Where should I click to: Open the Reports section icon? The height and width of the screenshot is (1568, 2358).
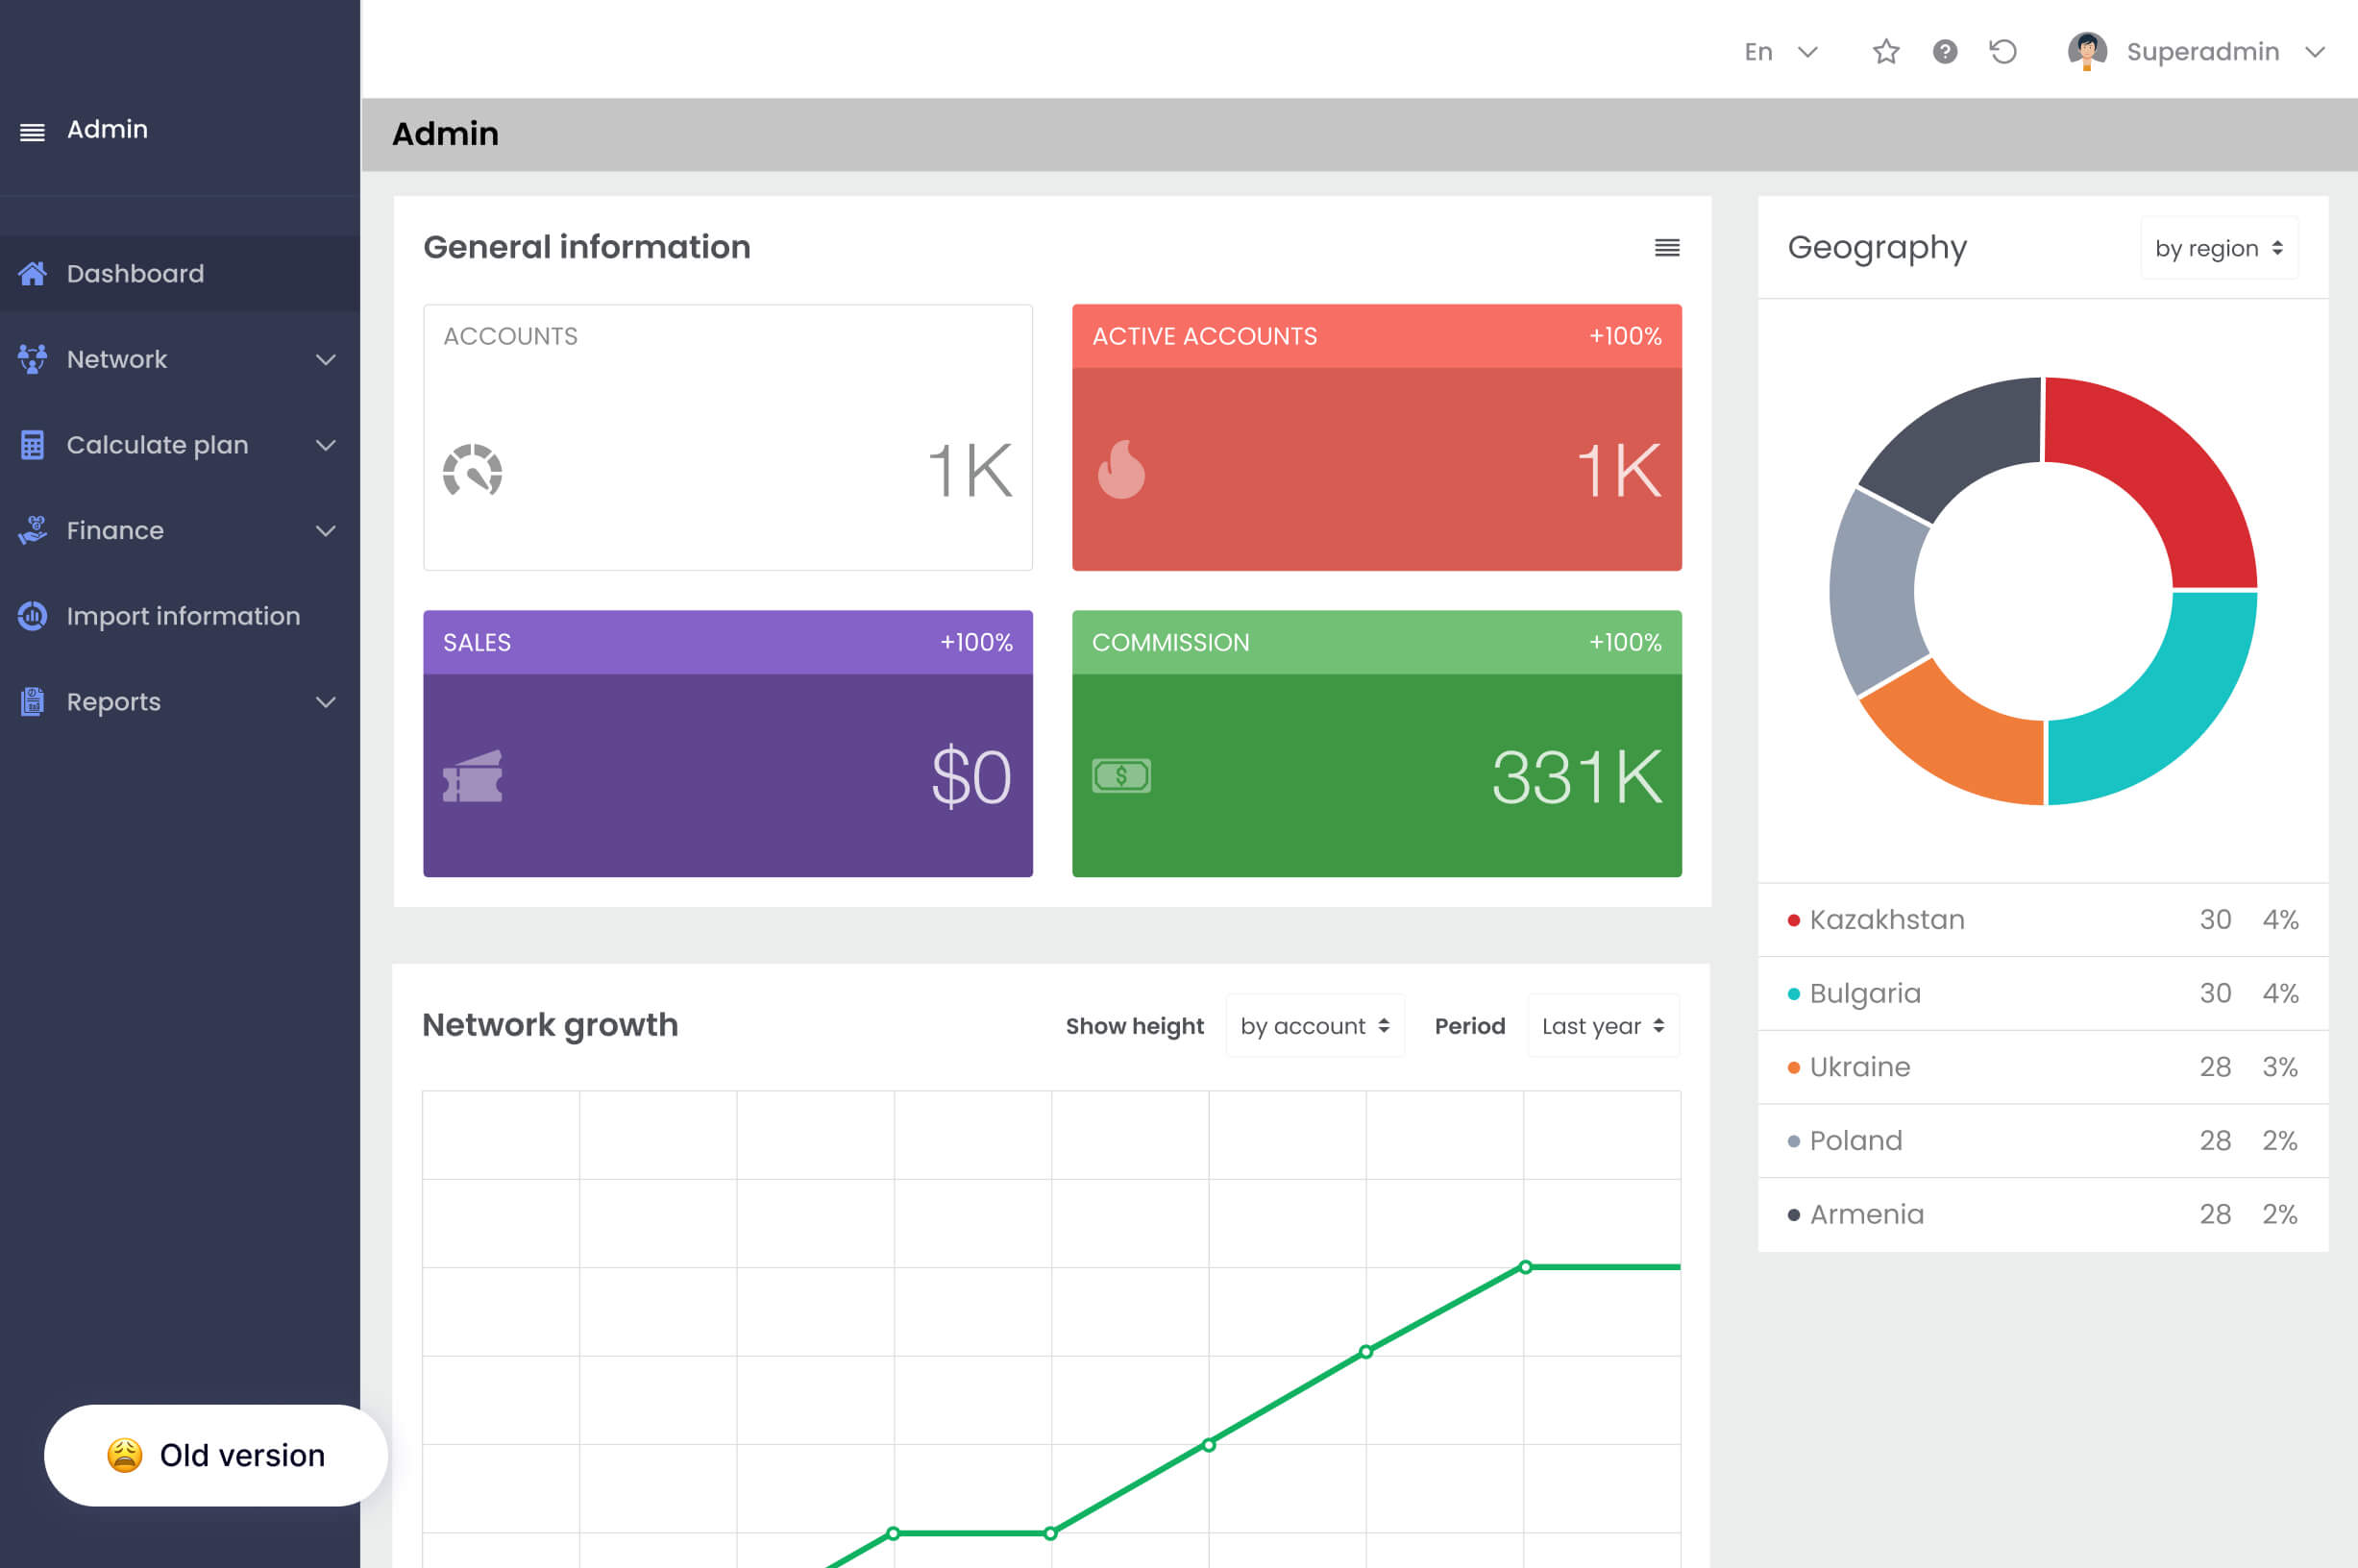tap(33, 701)
